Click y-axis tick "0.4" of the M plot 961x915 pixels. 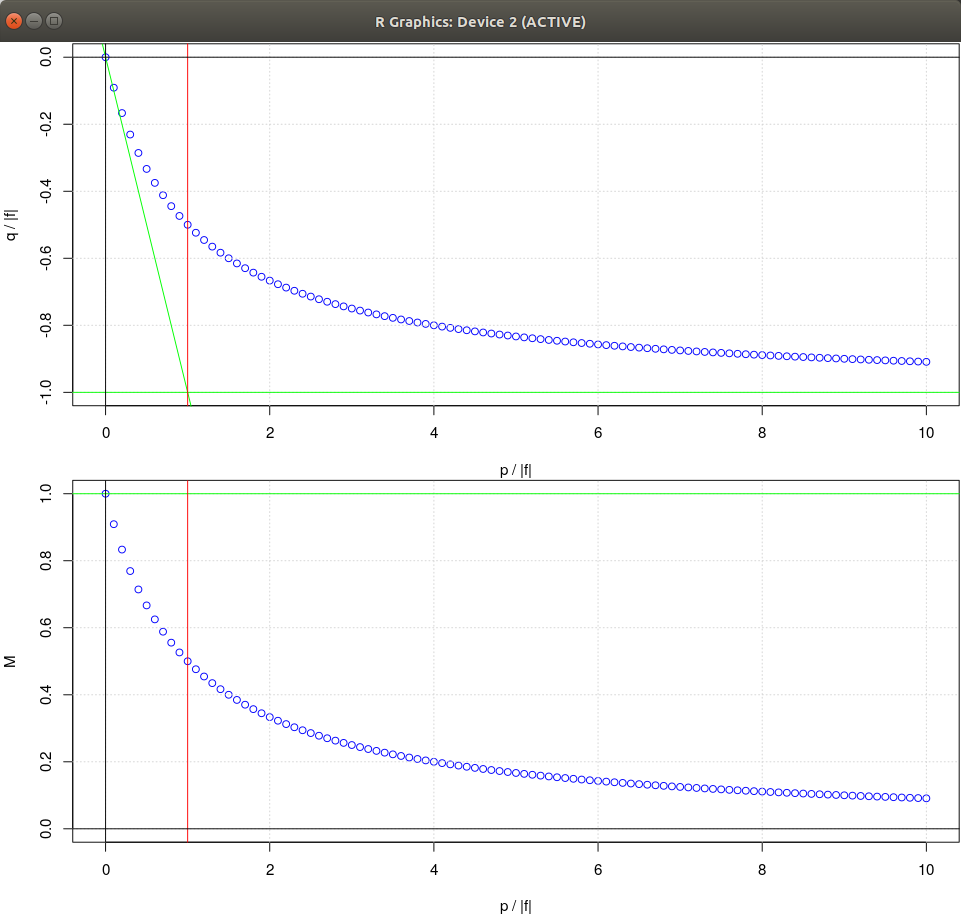pos(46,694)
